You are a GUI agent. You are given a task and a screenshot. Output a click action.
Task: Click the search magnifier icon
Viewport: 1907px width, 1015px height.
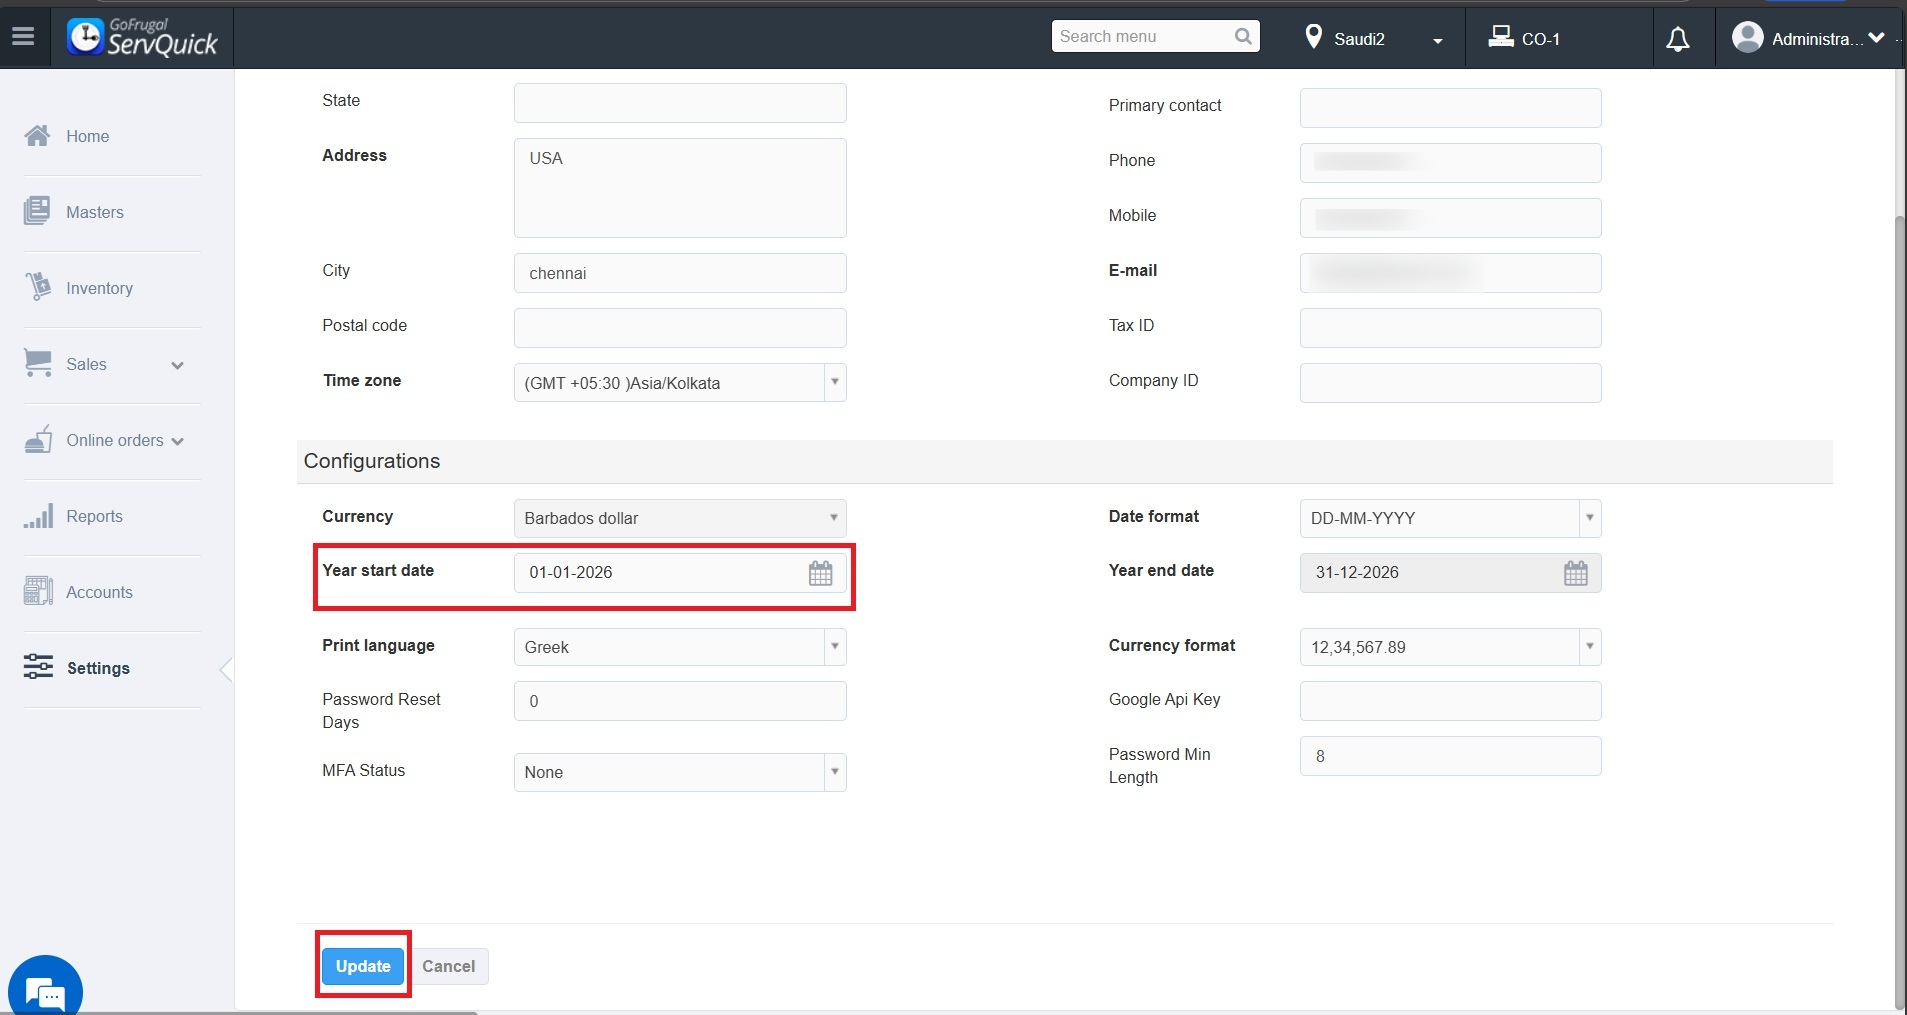coord(1243,37)
